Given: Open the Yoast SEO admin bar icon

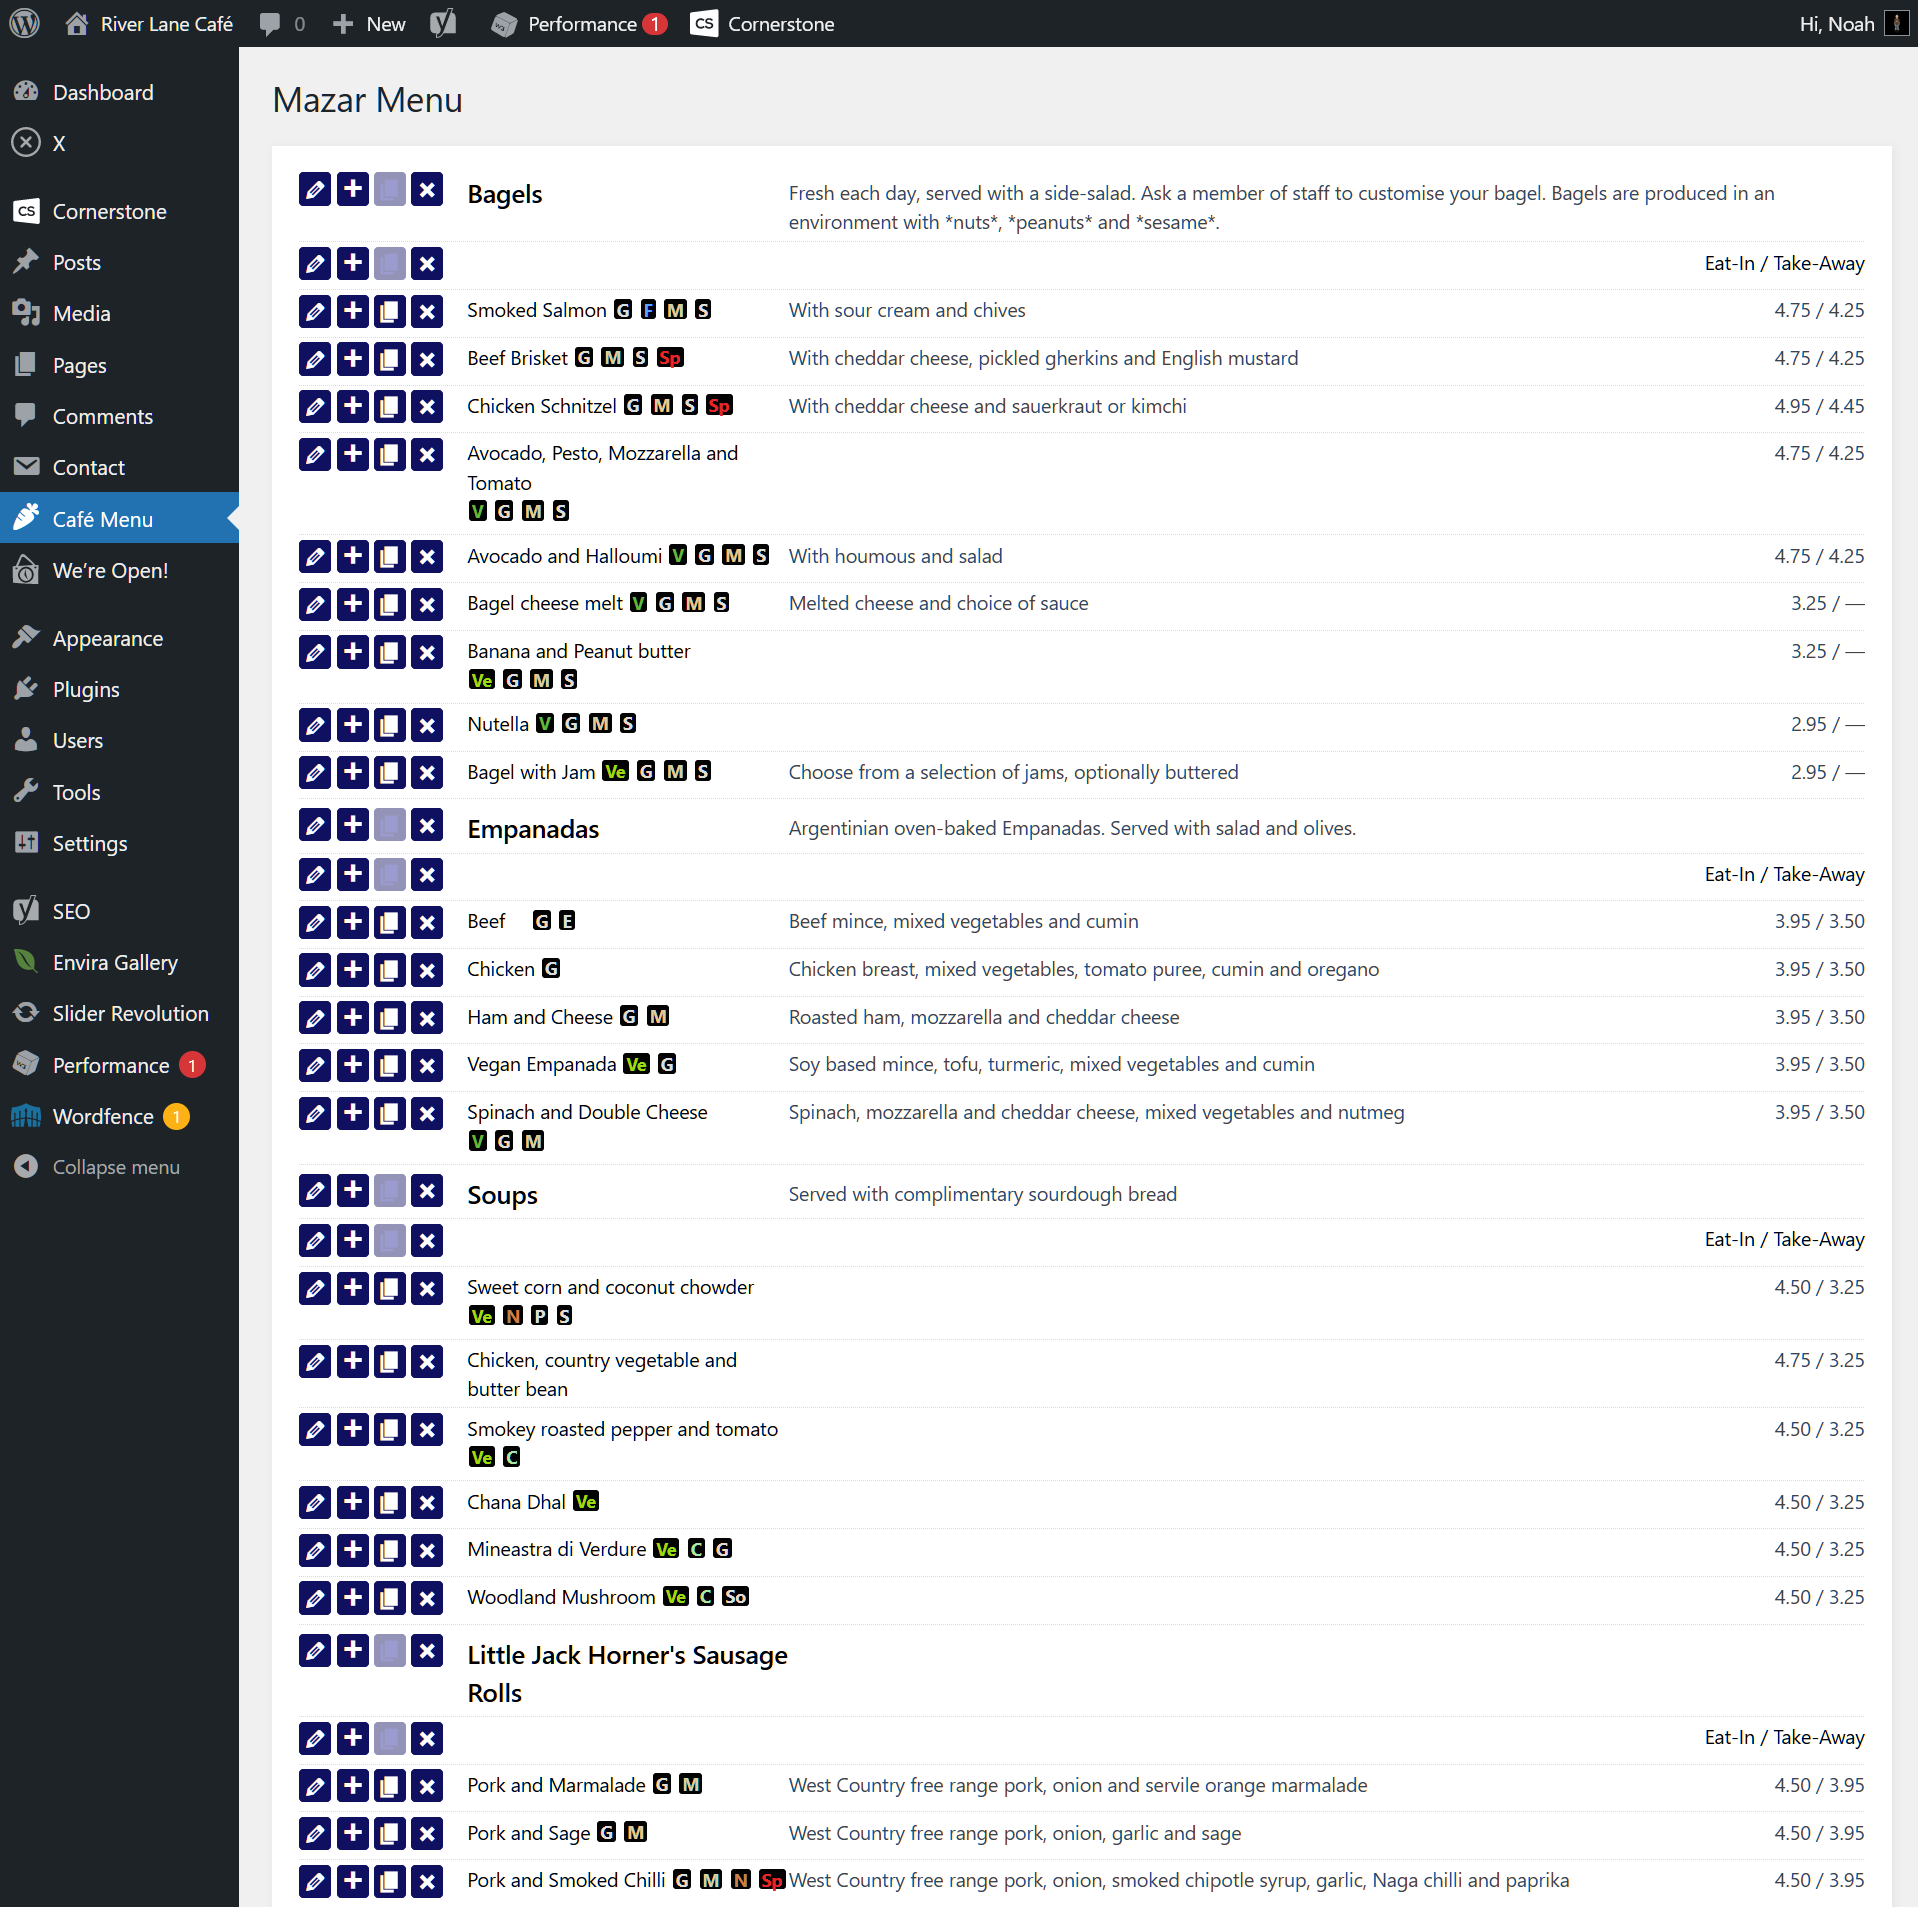Looking at the screenshot, I should (x=443, y=24).
